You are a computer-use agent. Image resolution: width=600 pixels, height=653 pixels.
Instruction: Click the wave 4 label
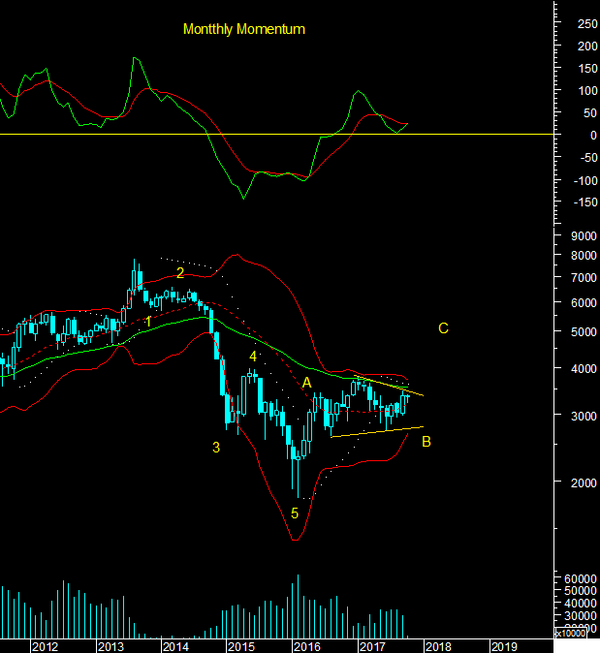tap(253, 356)
